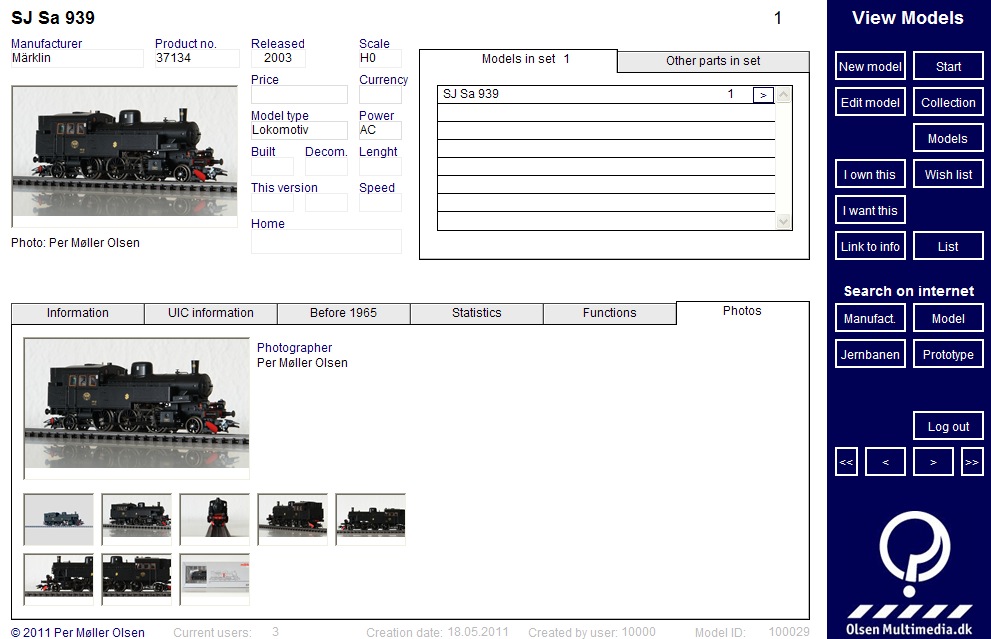Click the List button
The width and height of the screenshot is (991, 639).
click(948, 246)
